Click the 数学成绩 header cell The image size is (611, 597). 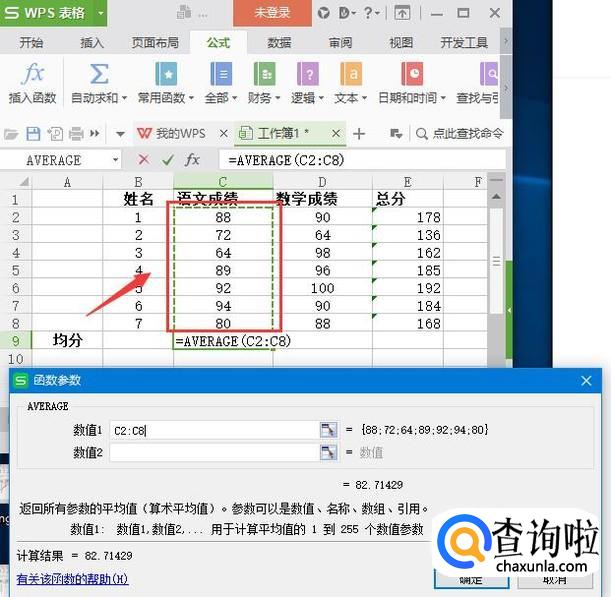coord(323,199)
